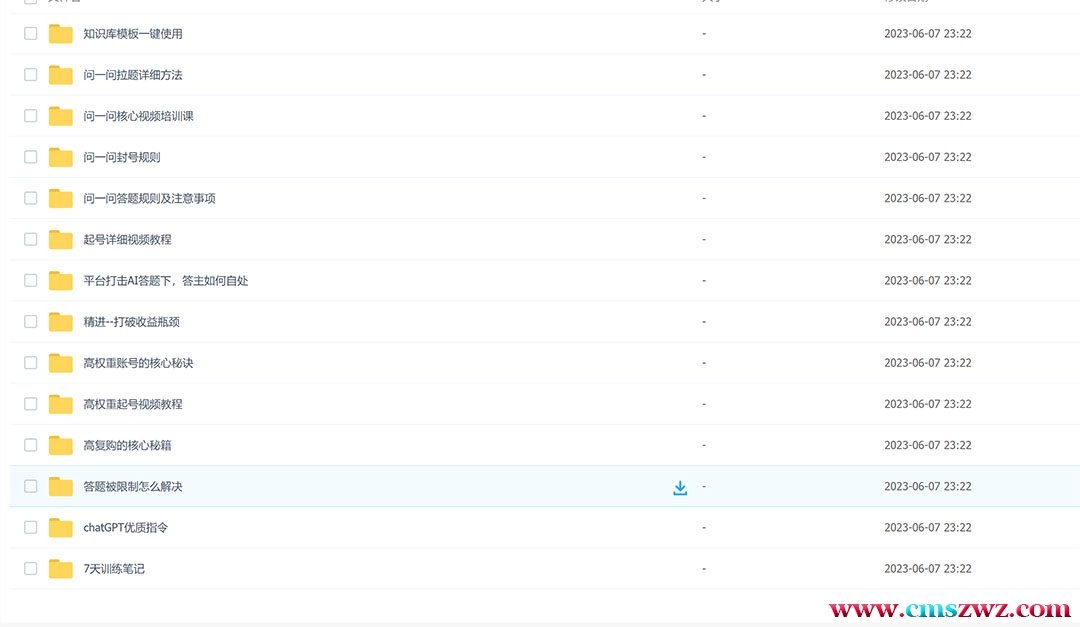Click the folder icon for 起号详细视频教程
The width and height of the screenshot is (1080, 627).
(x=61, y=240)
